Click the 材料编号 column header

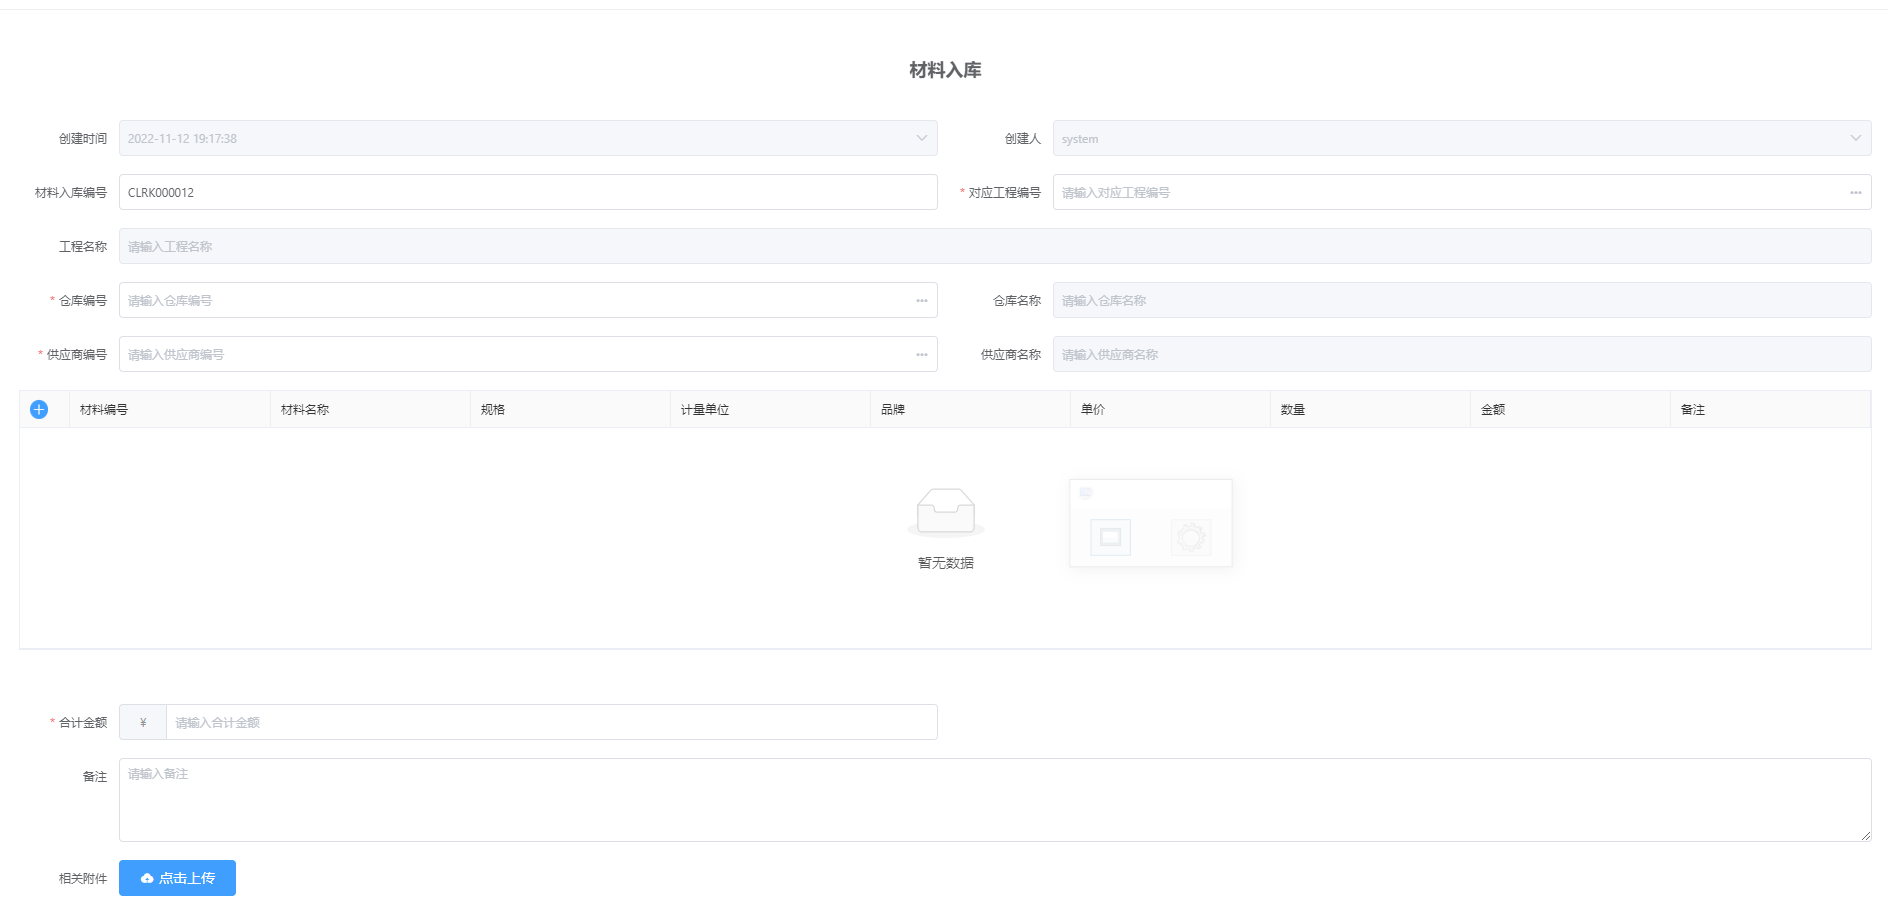click(170, 409)
